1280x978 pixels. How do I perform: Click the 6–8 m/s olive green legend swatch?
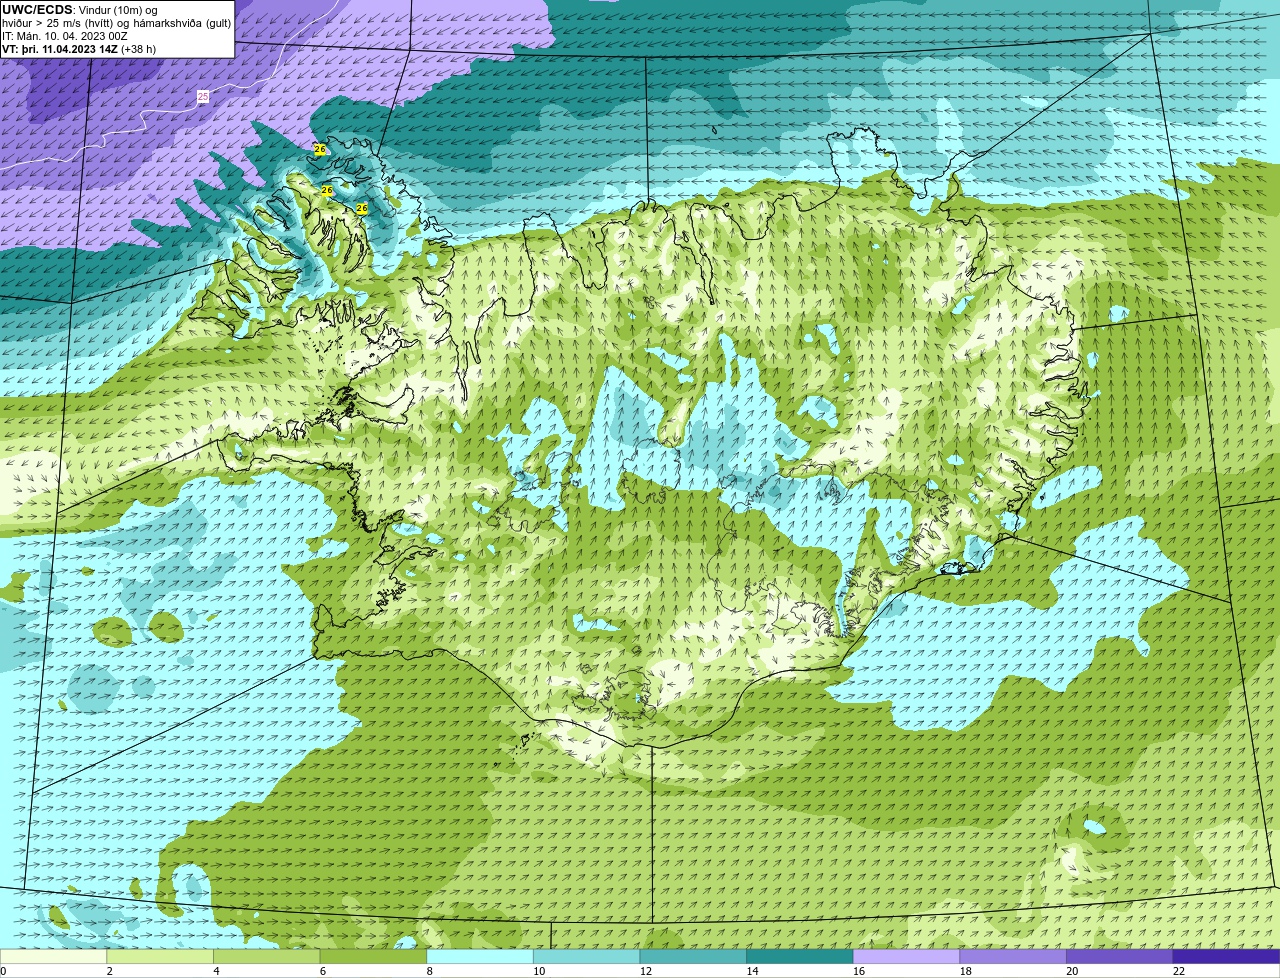coord(373,956)
